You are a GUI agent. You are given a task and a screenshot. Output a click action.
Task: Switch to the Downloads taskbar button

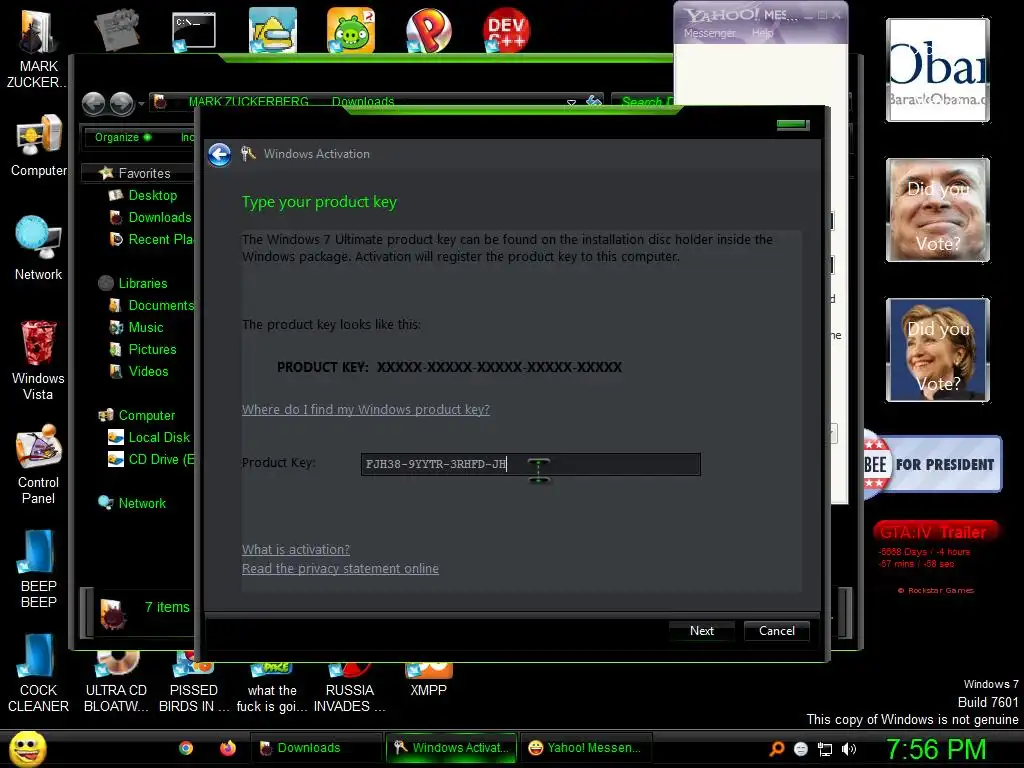[315, 748]
